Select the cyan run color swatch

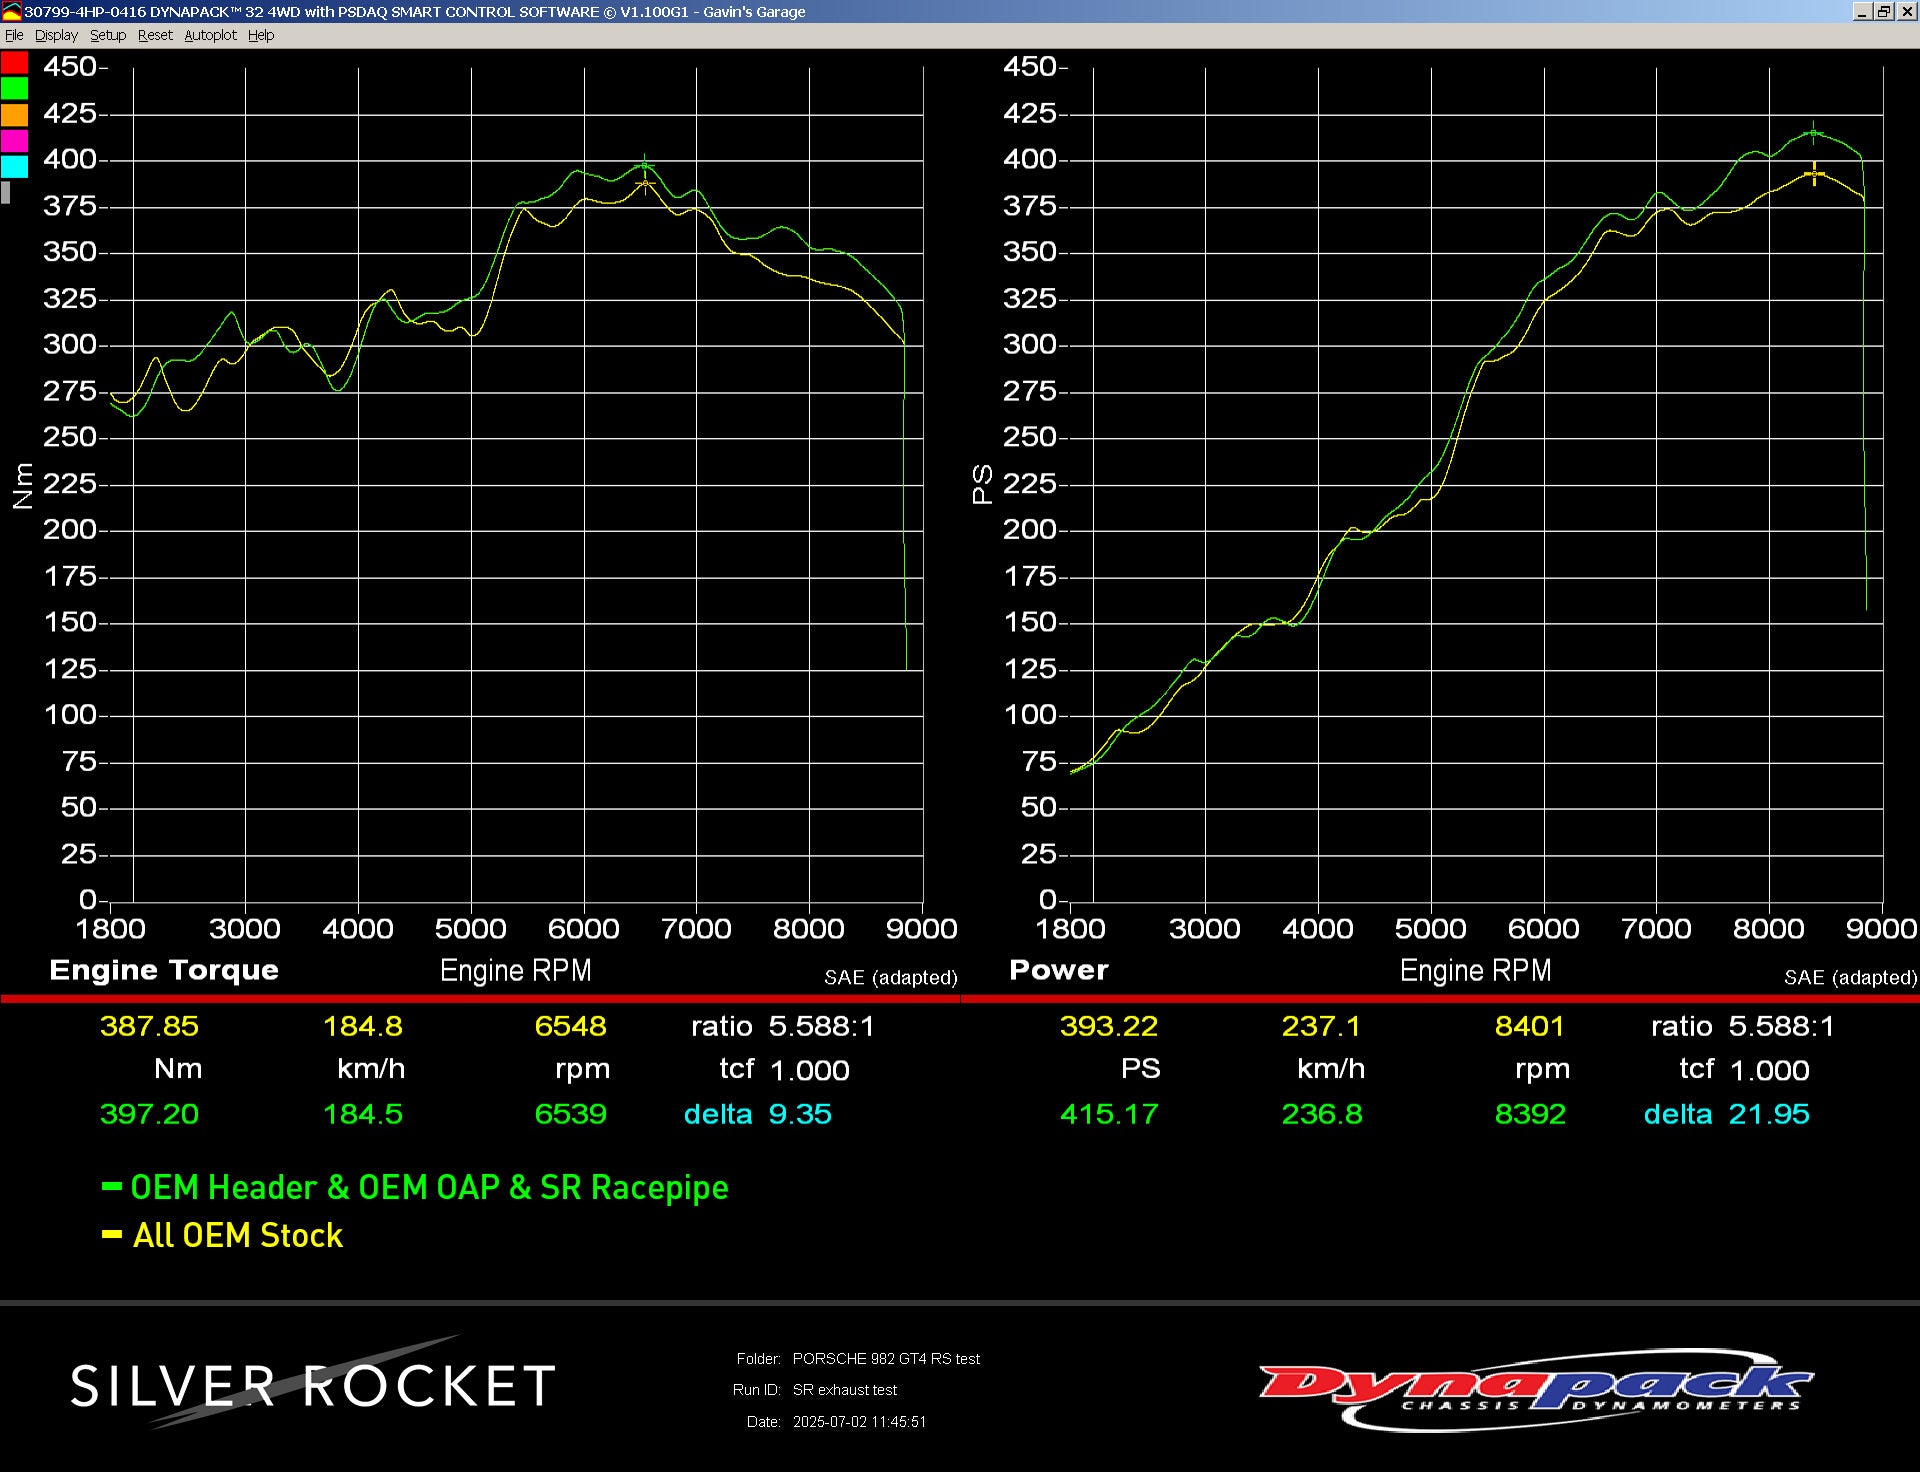14,167
